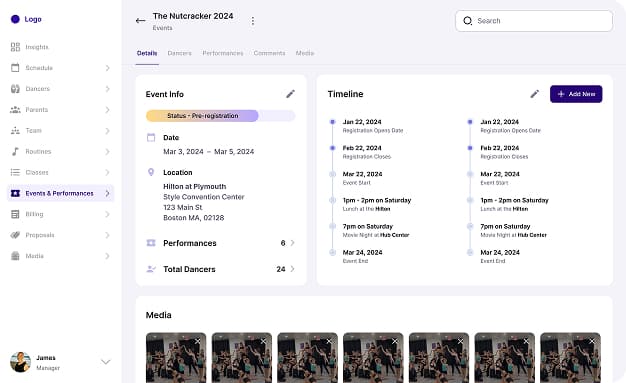Expand the Billing menu chevron
This screenshot has height=383, width=626.
[107, 214]
